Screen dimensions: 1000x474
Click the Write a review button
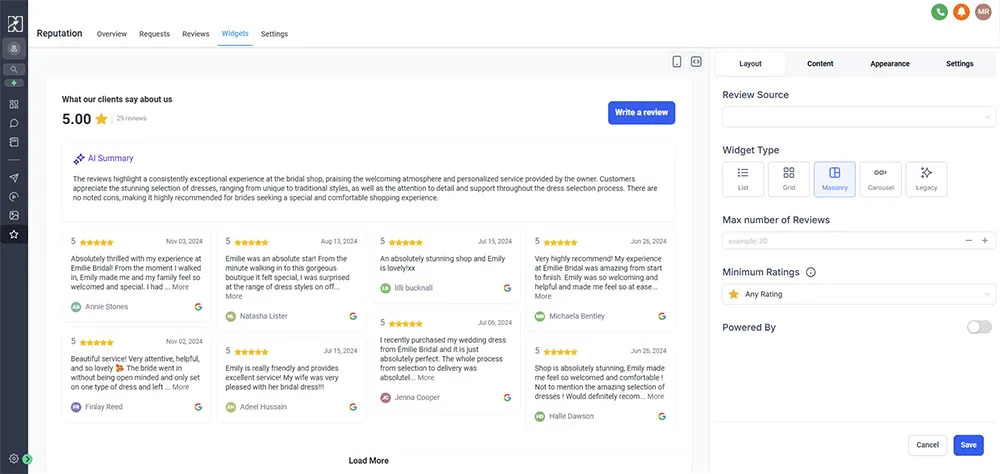coord(641,112)
